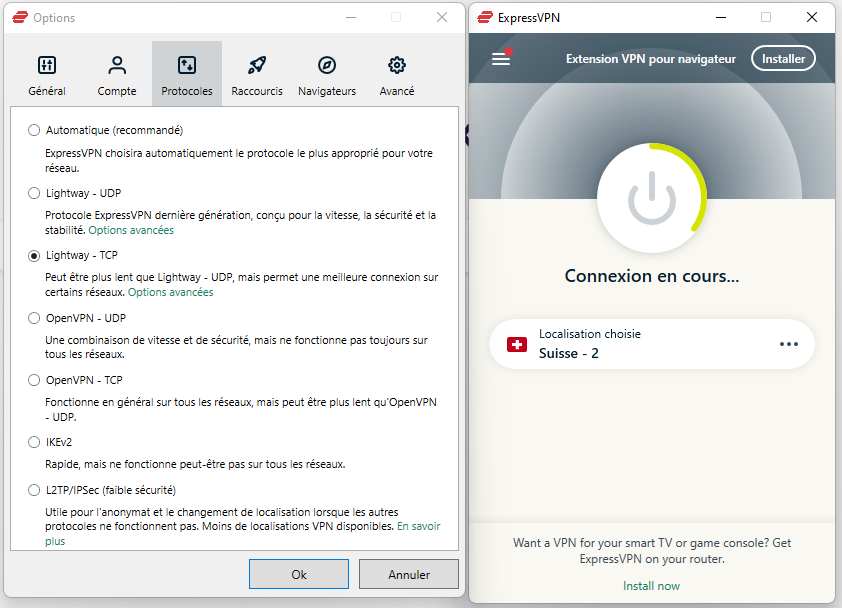Follow the En savoir plus link
Image resolution: width=842 pixels, height=608 pixels.
[418, 526]
